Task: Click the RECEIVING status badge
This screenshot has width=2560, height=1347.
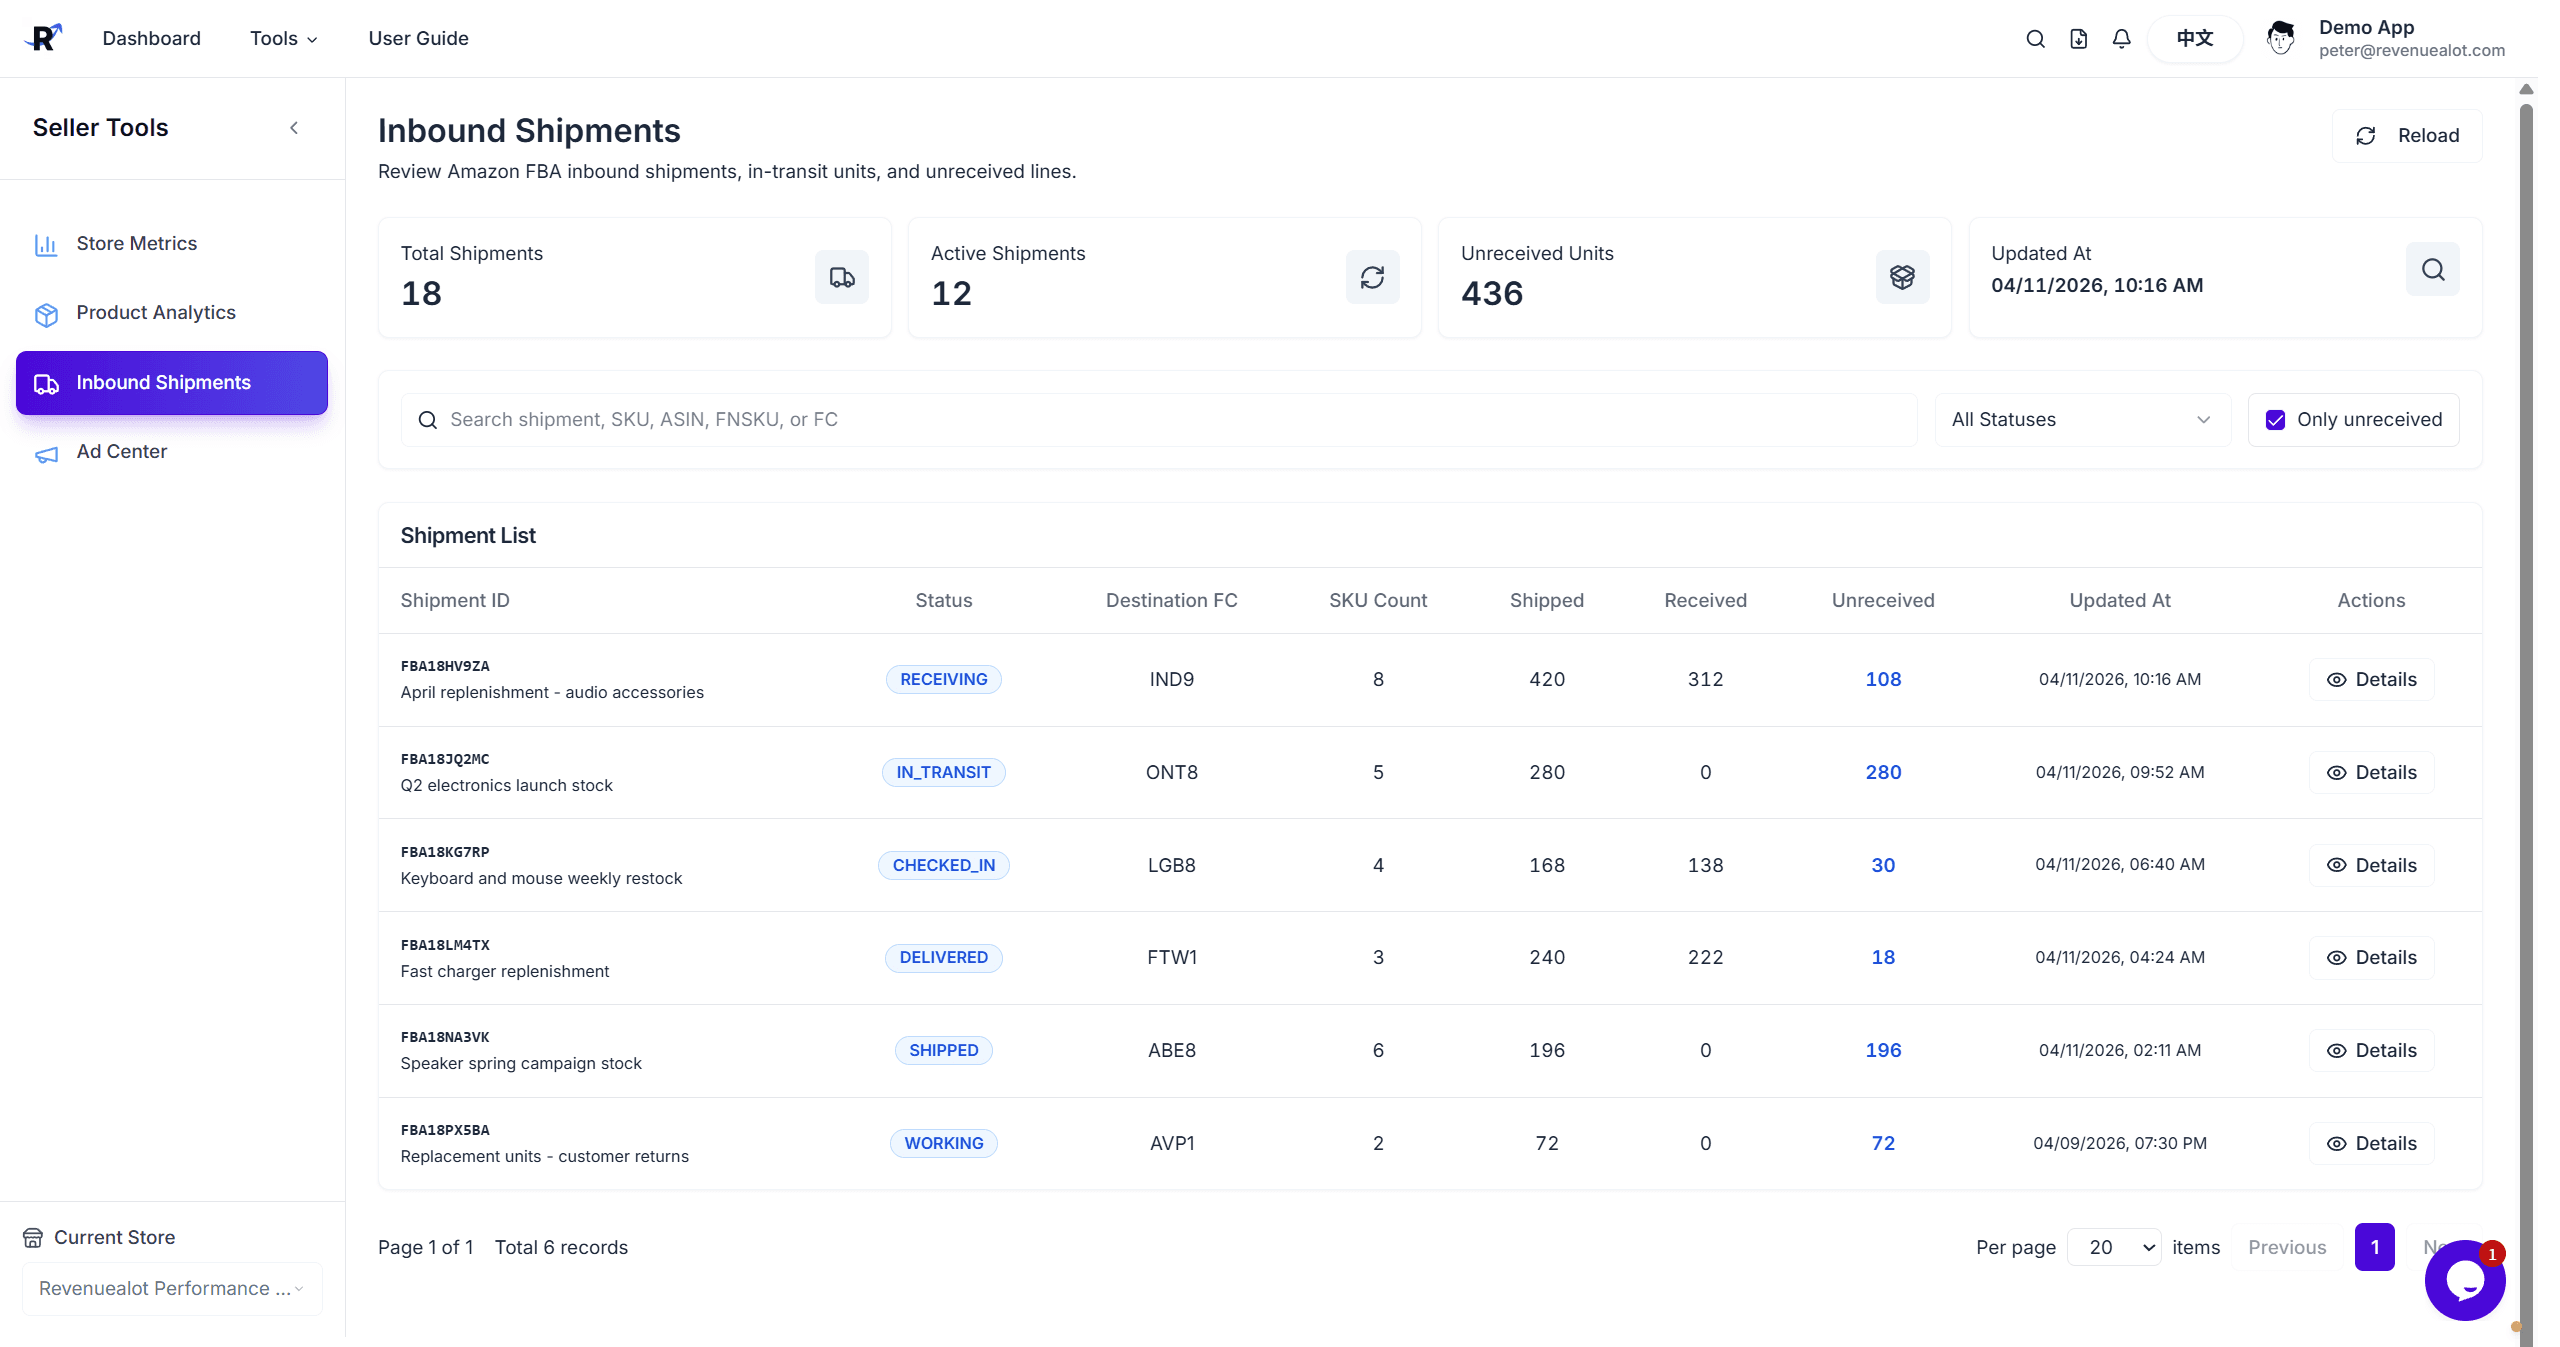Action: point(943,680)
